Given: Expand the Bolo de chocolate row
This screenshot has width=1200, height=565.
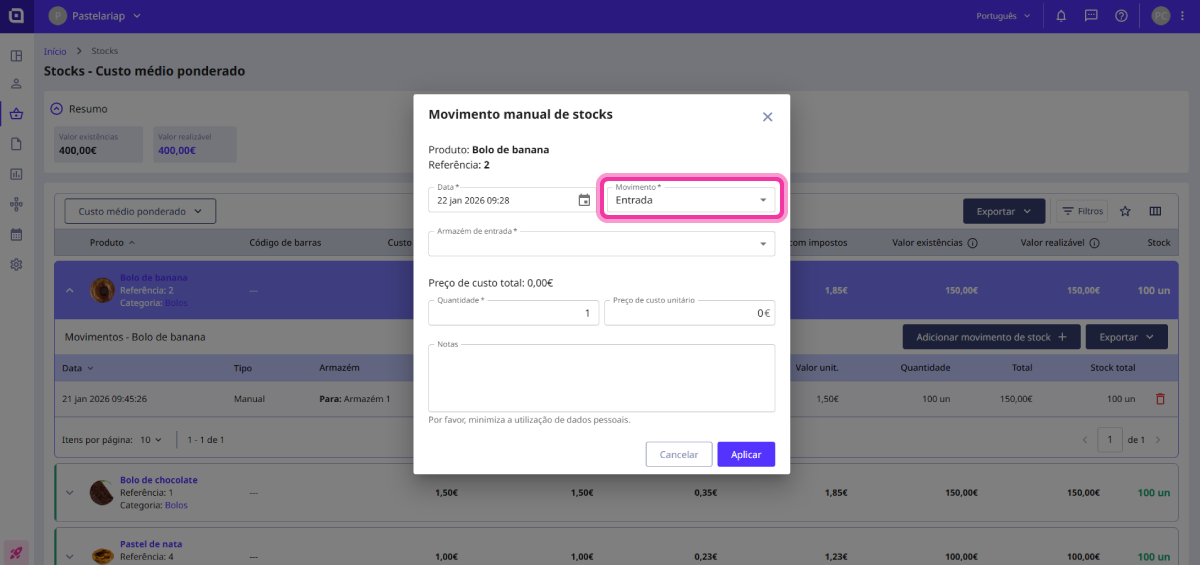Looking at the screenshot, I should coord(70,492).
